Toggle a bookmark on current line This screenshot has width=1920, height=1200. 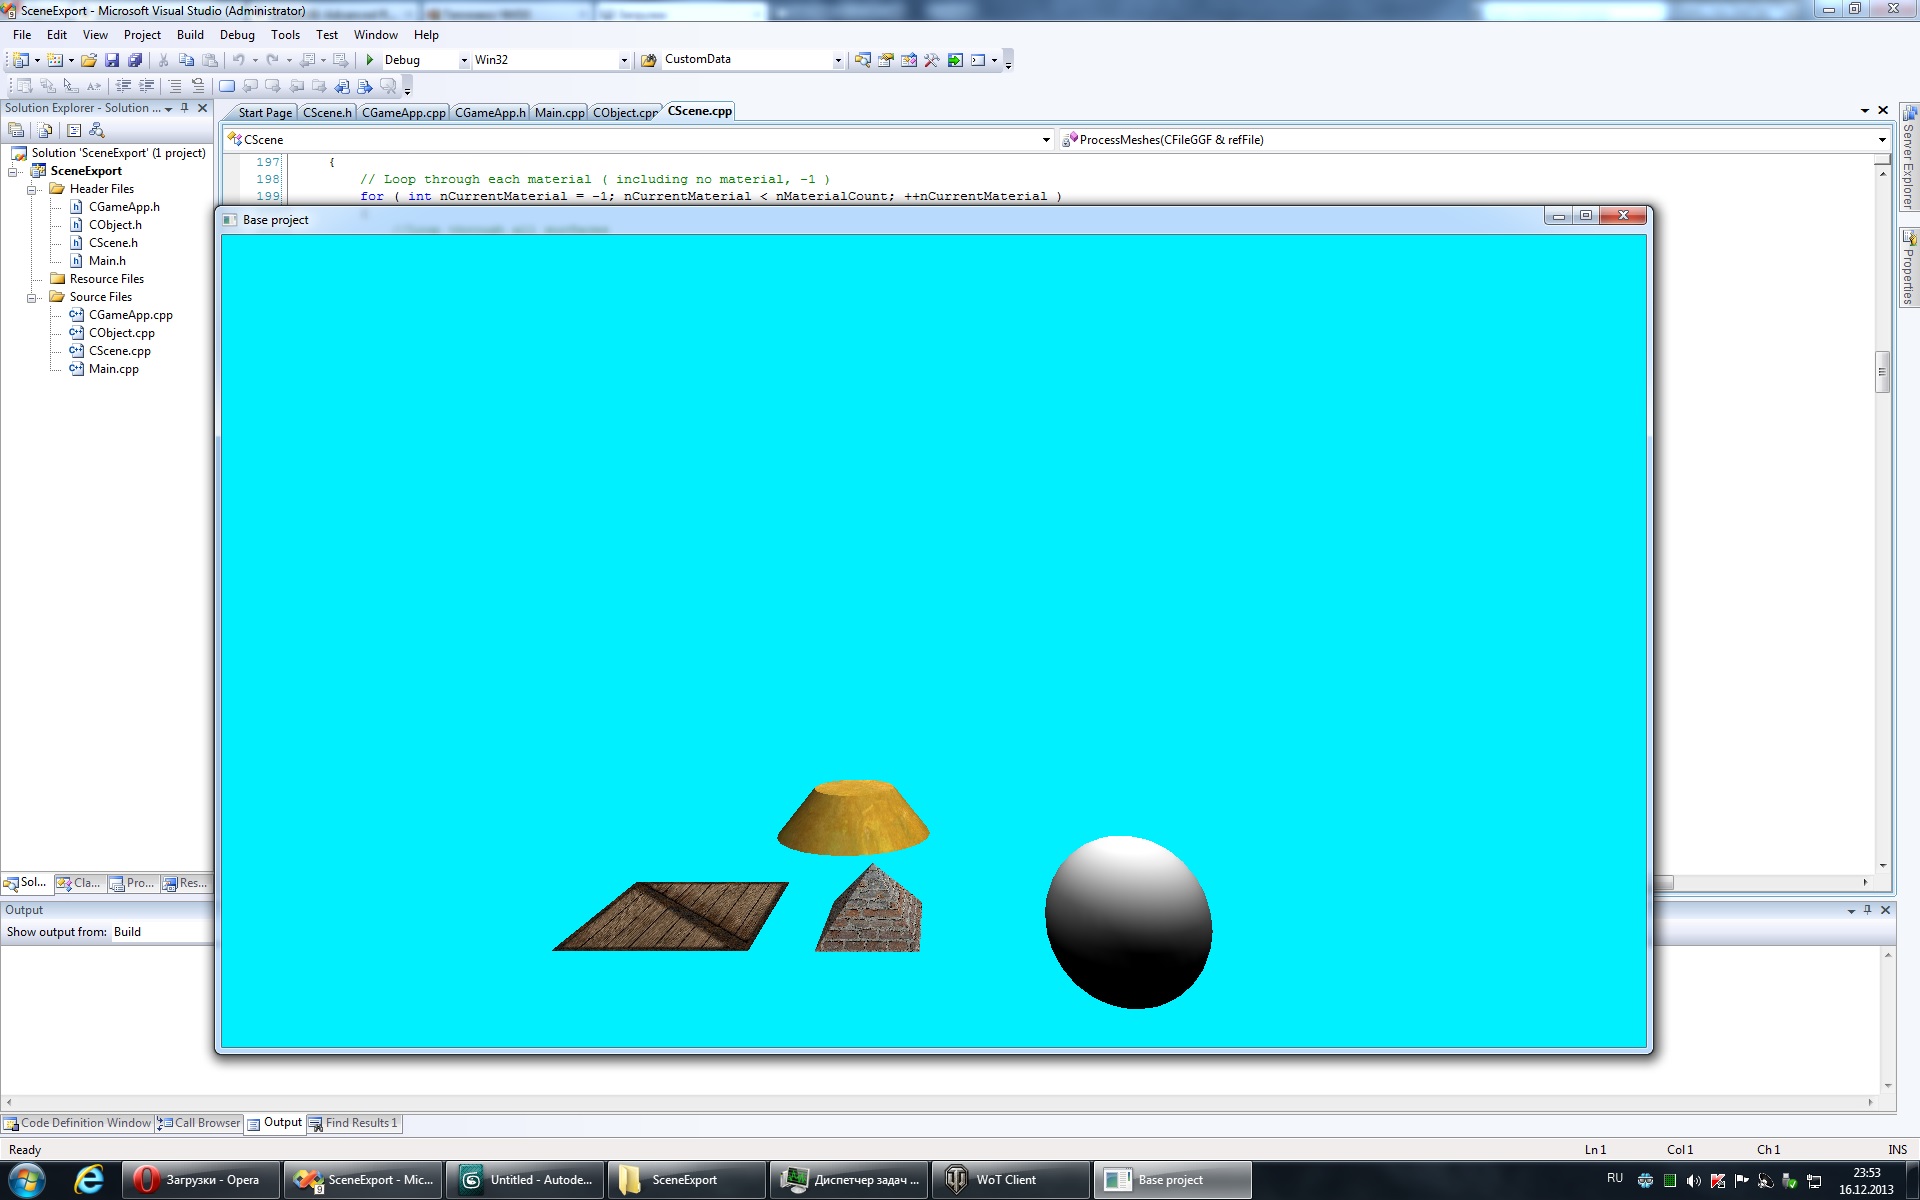[x=227, y=86]
